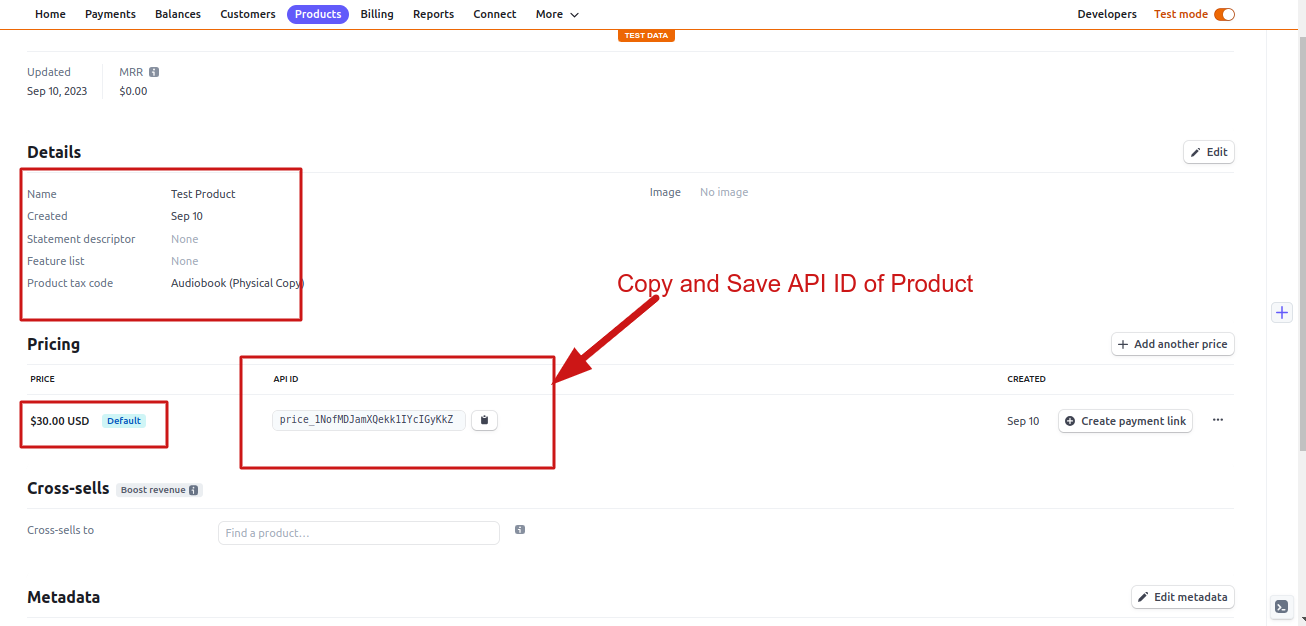Click the Sep 10 created date in Pricing row

pyautogui.click(x=1023, y=421)
